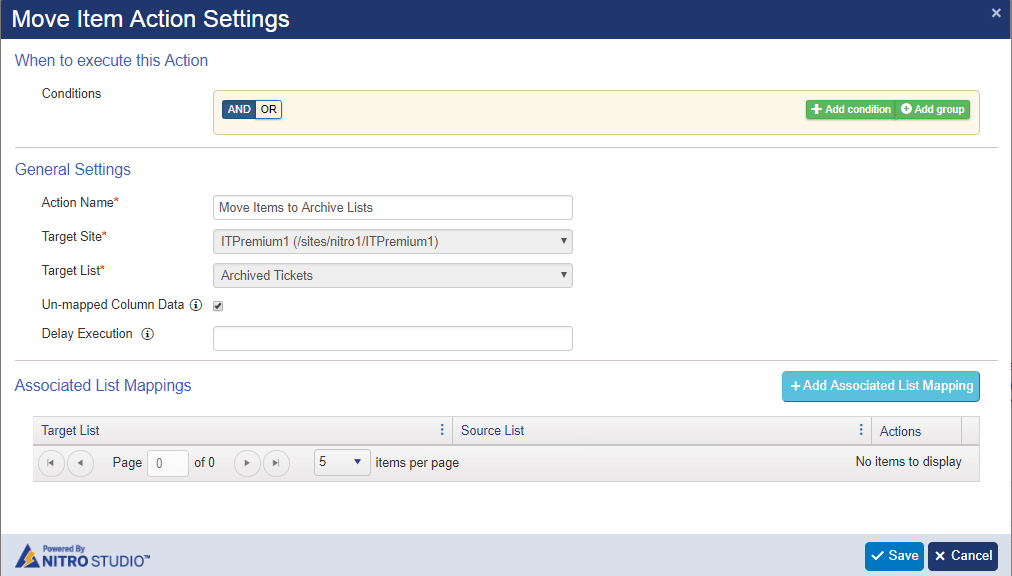Click the Action Name text field
This screenshot has width=1012, height=576.
coord(393,207)
